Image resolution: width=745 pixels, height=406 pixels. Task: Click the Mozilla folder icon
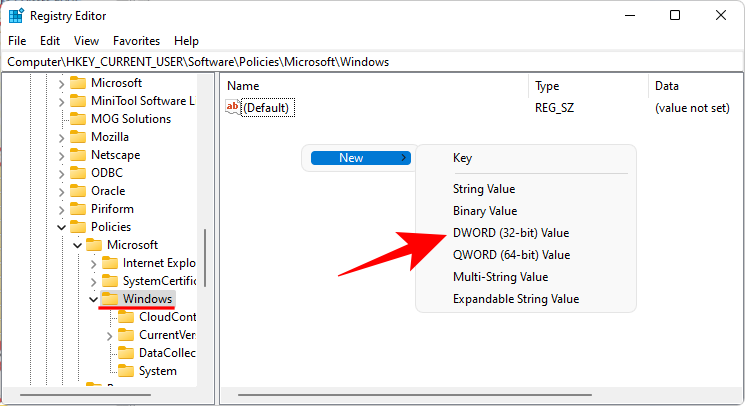click(x=78, y=137)
